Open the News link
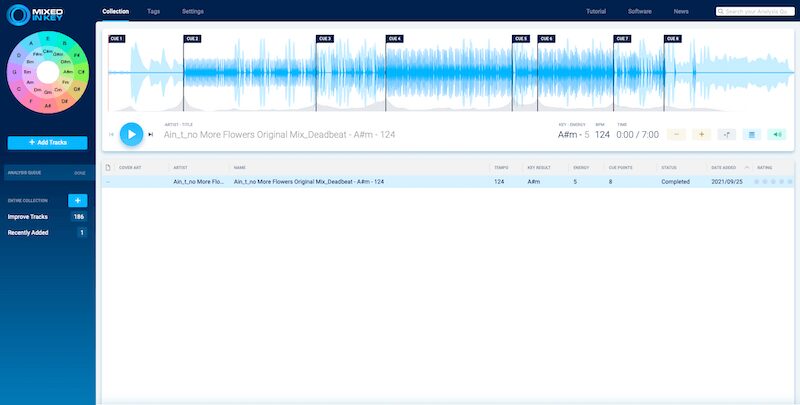This screenshot has width=800, height=405. tap(681, 11)
